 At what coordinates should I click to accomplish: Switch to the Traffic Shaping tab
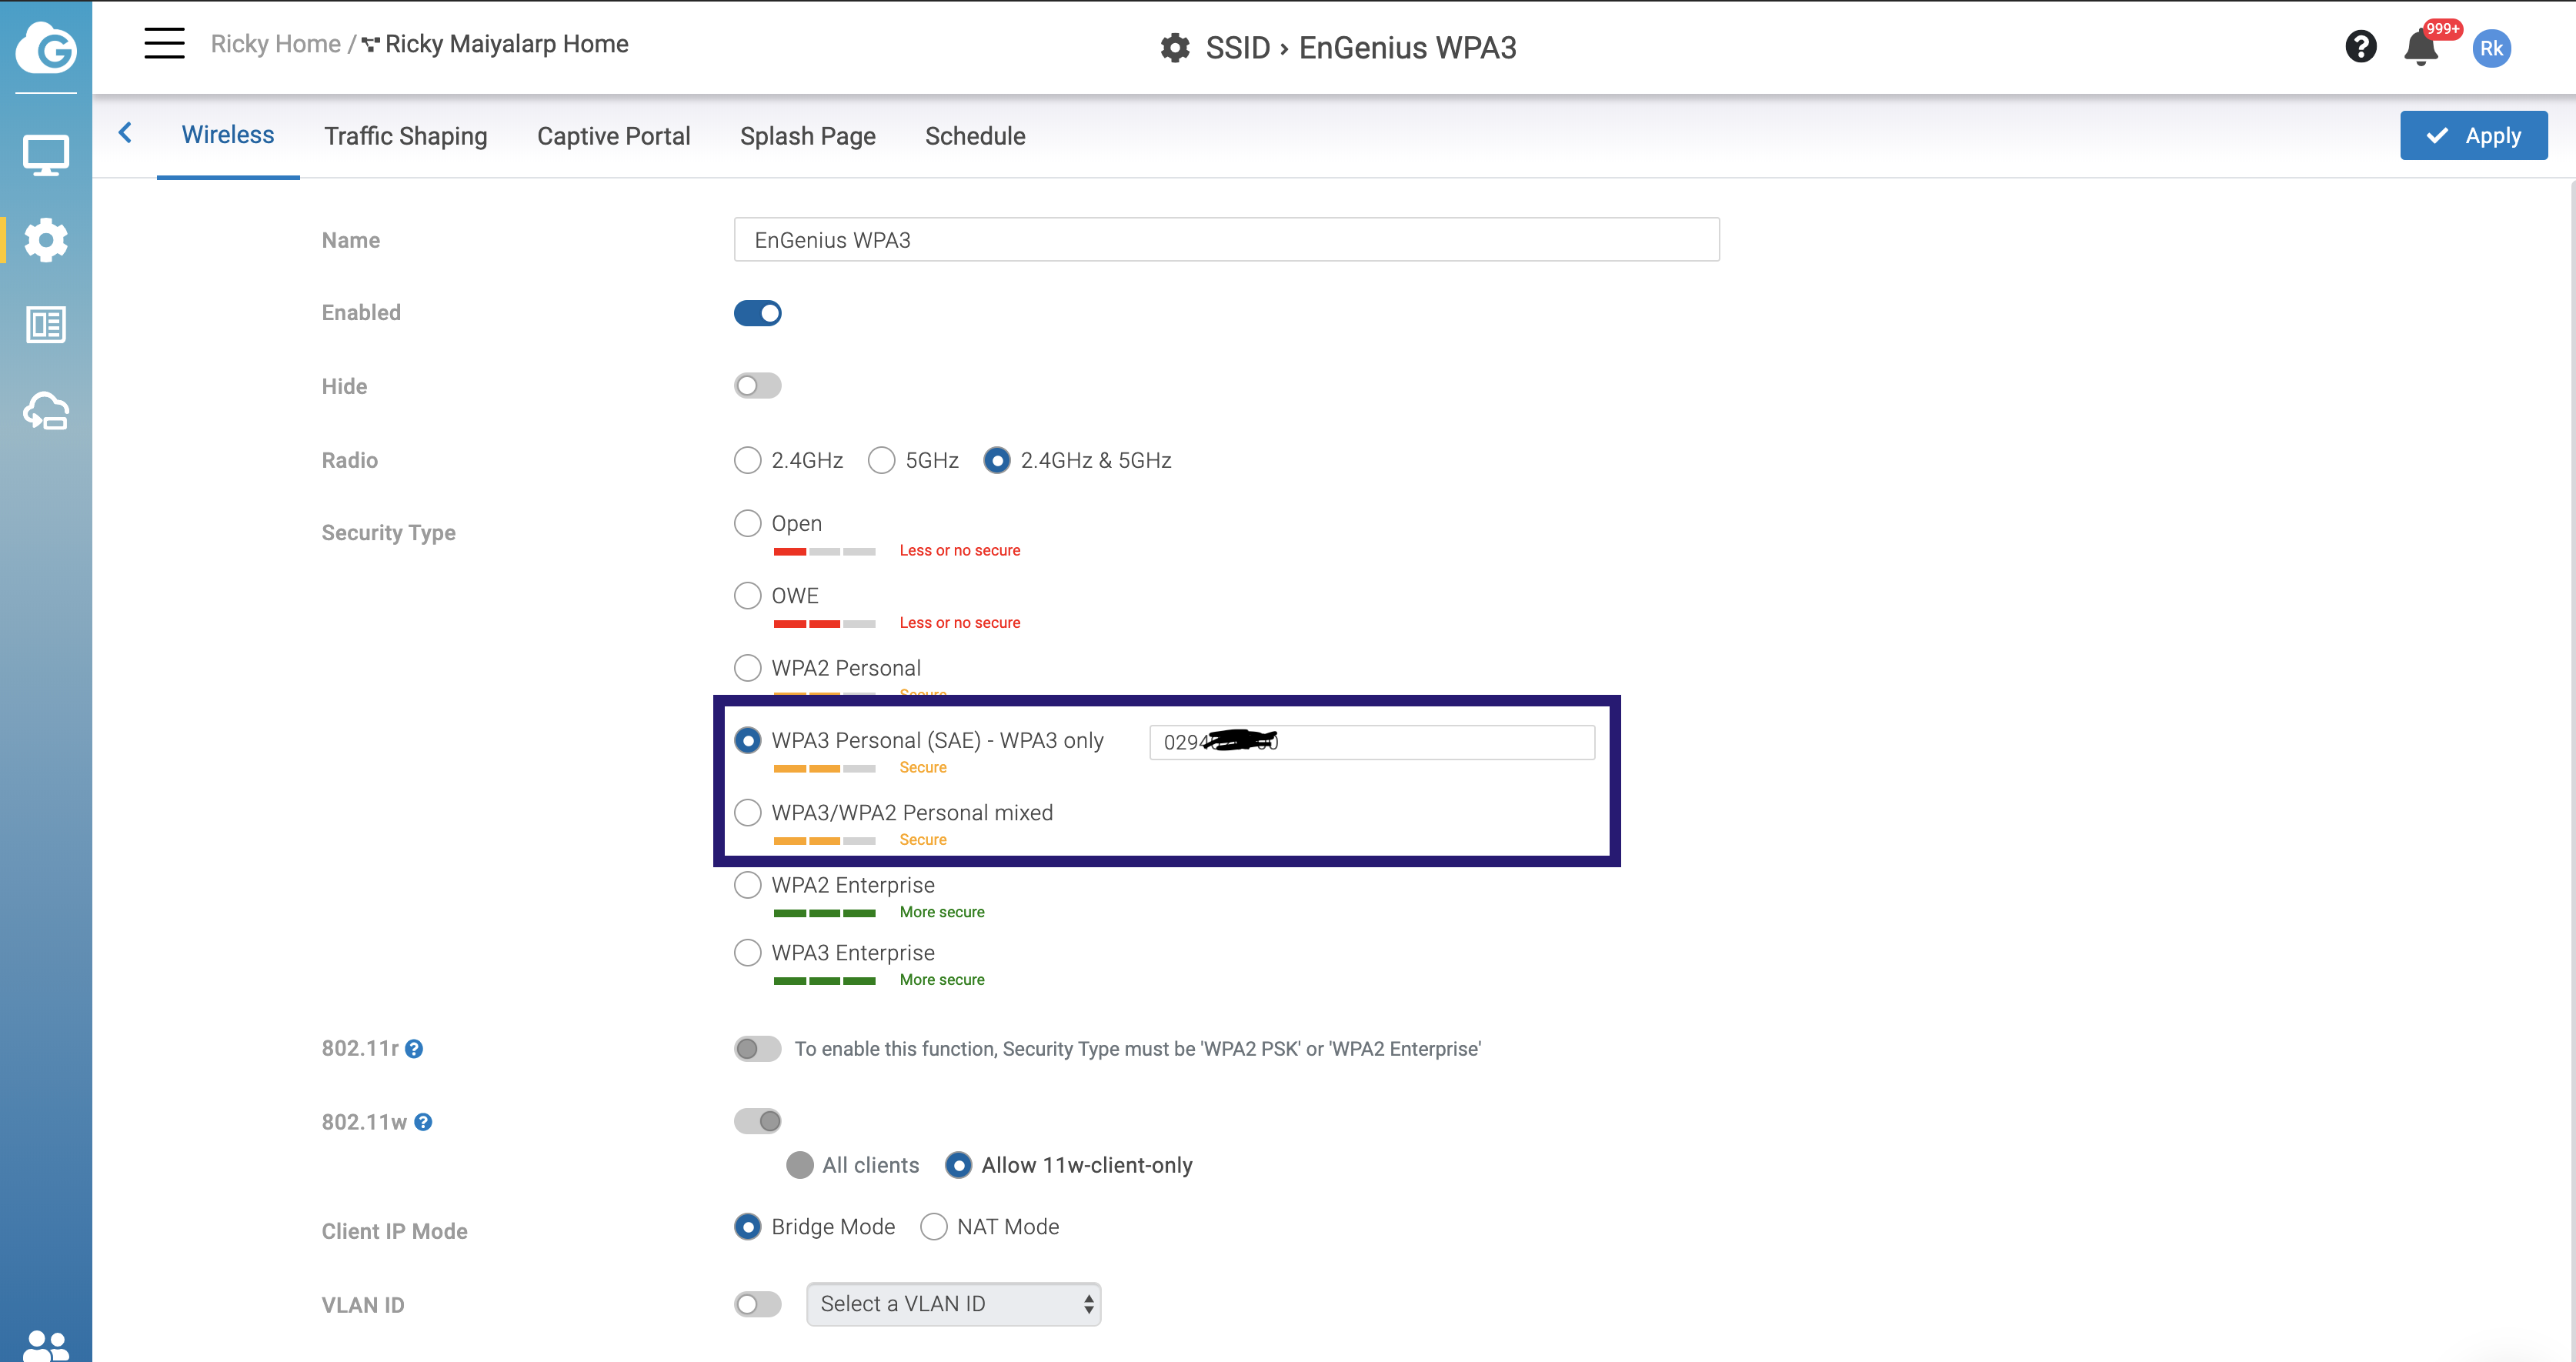[405, 136]
